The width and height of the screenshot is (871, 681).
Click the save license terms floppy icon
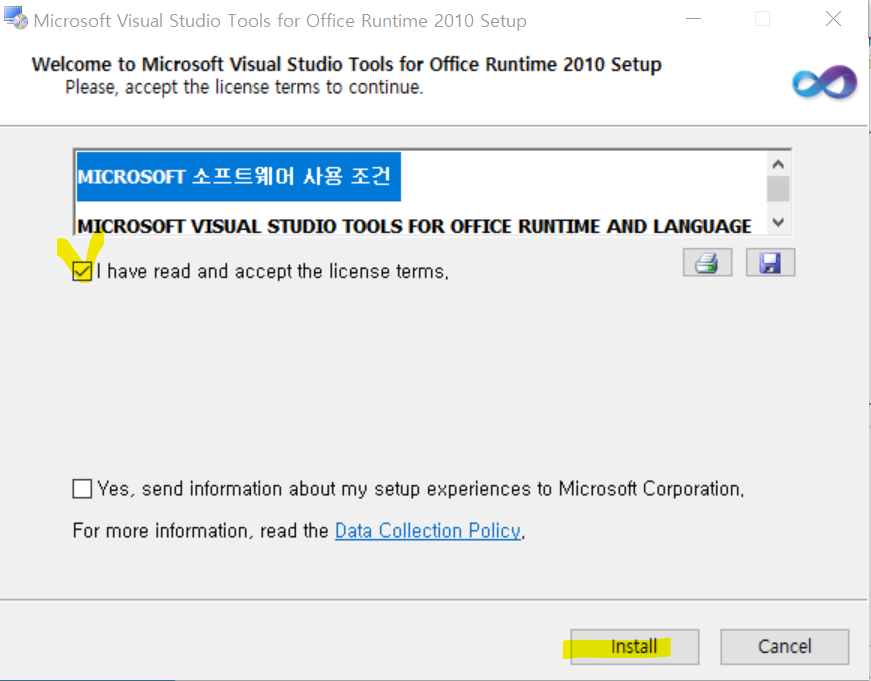click(x=770, y=263)
